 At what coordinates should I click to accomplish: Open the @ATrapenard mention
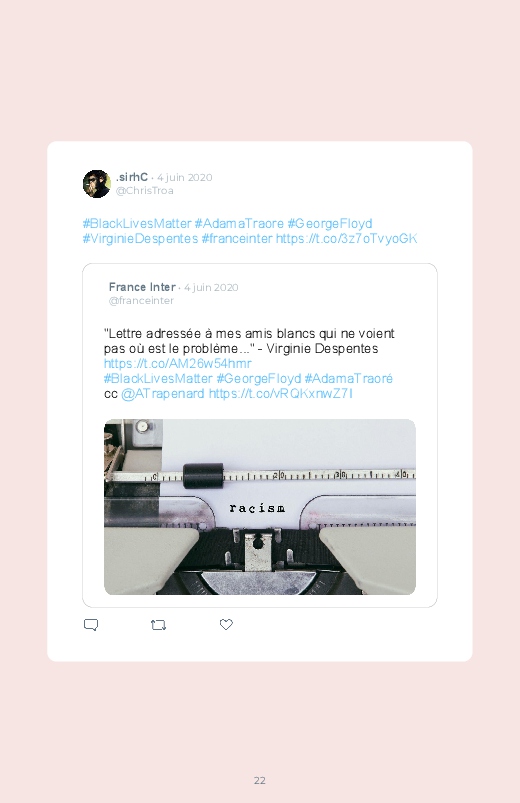(x=163, y=394)
